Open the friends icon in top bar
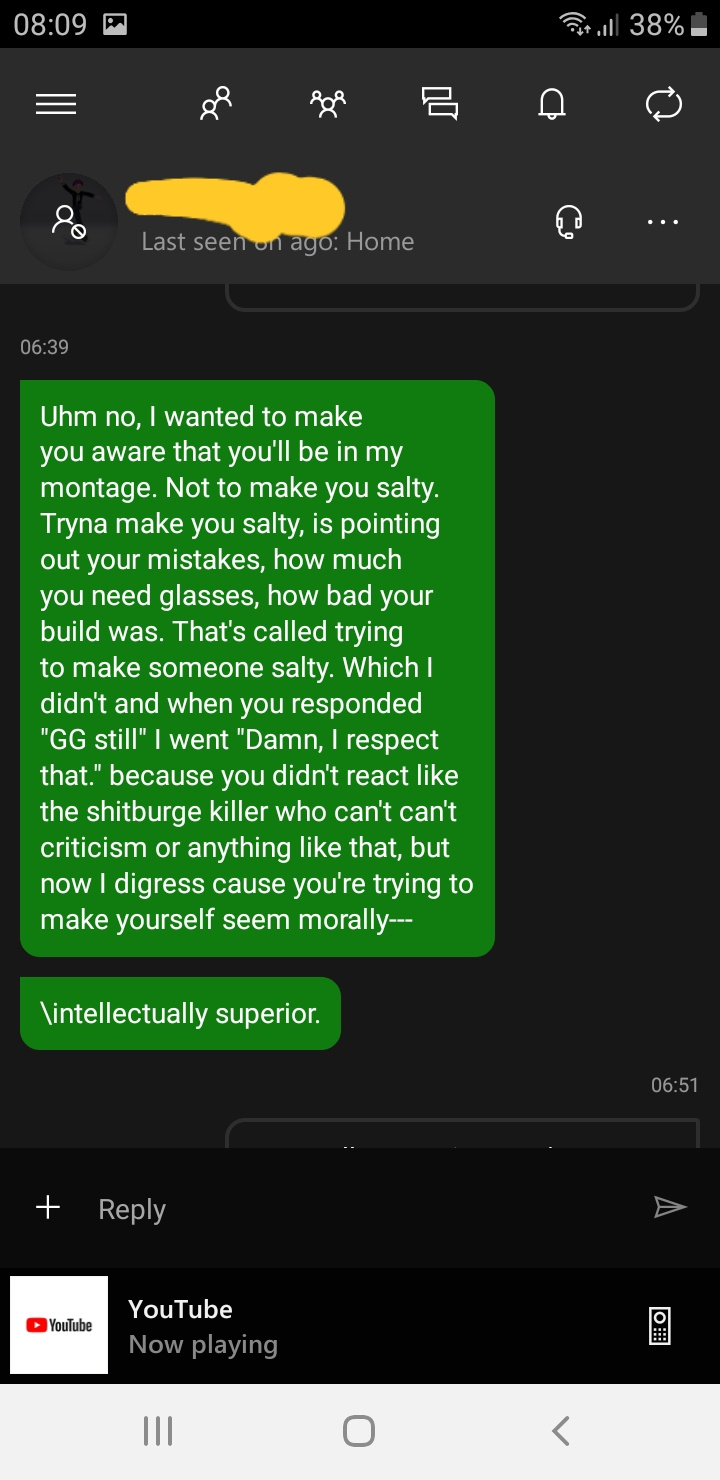Image resolution: width=720 pixels, height=1480 pixels. tap(216, 103)
